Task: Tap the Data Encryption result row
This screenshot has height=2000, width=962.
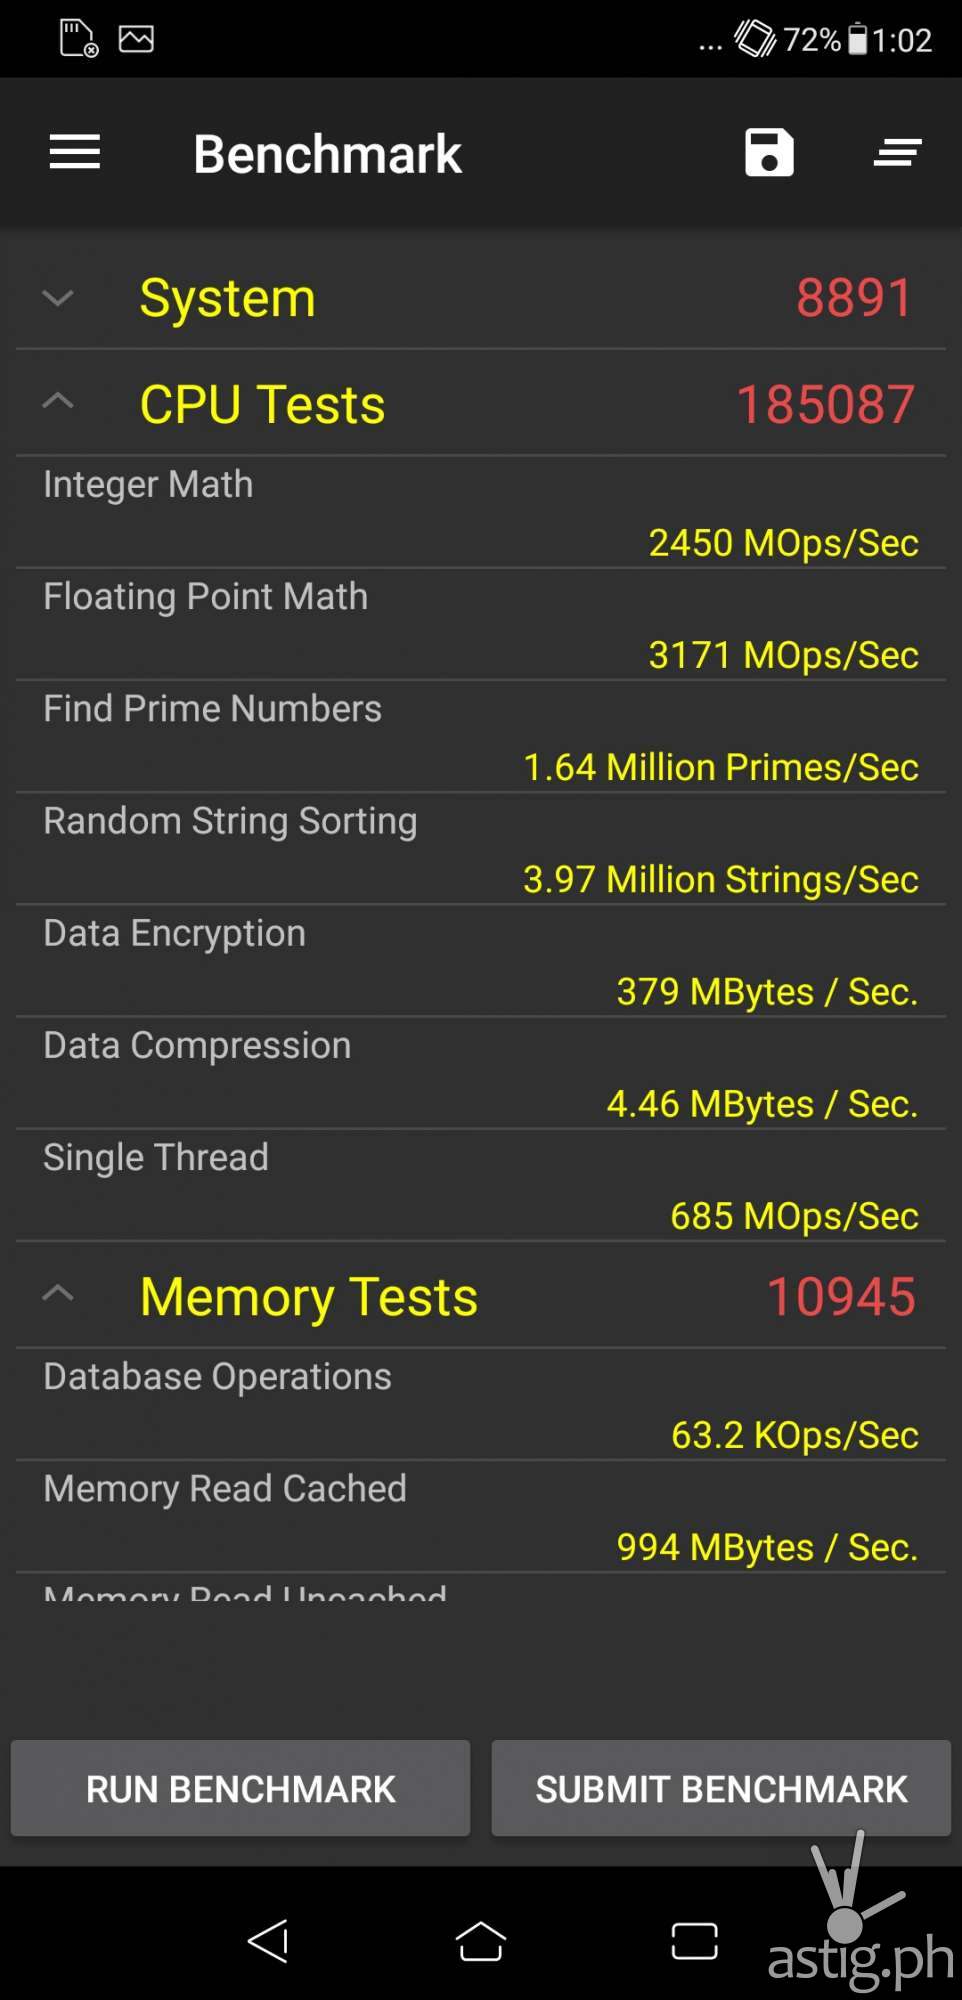Action: [480, 962]
